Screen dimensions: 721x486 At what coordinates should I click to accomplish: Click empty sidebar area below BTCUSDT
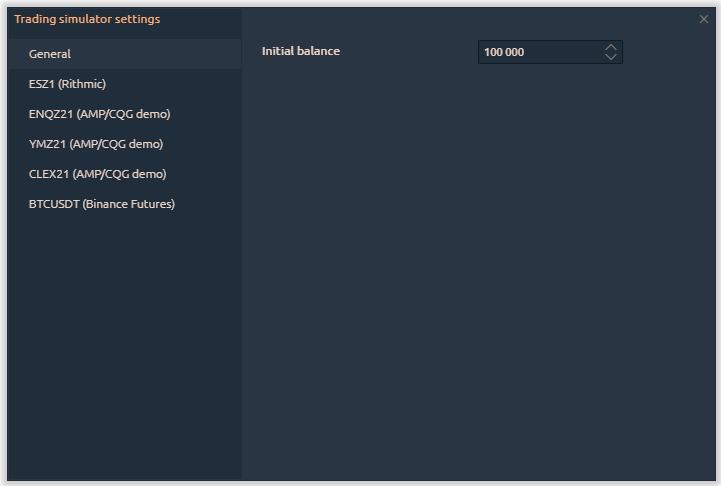pos(124,340)
